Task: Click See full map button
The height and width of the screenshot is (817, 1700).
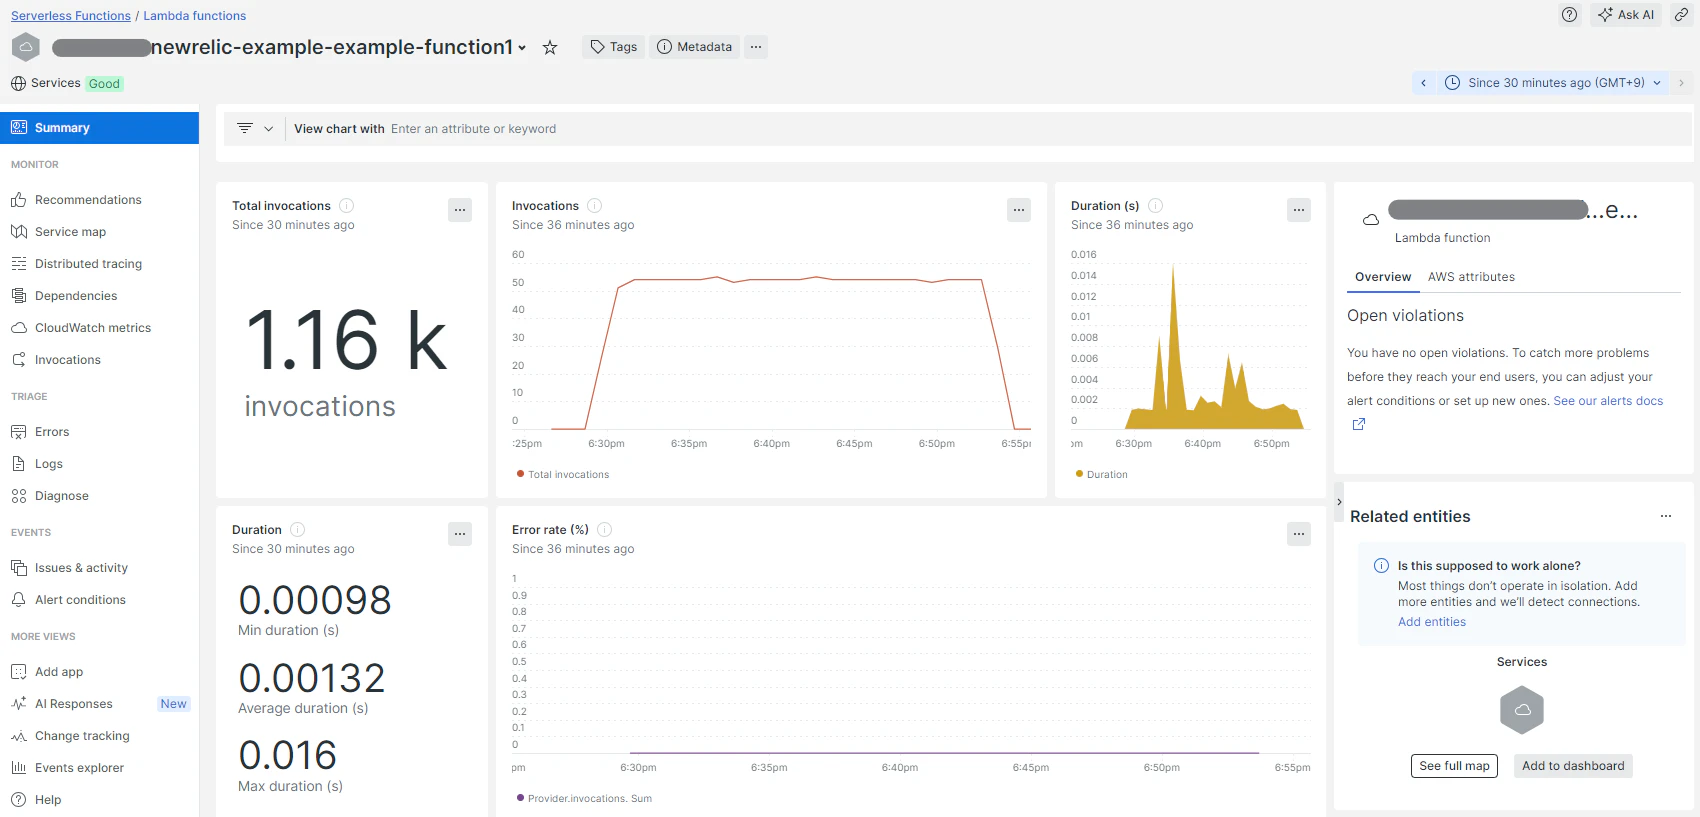Action: 1454,766
